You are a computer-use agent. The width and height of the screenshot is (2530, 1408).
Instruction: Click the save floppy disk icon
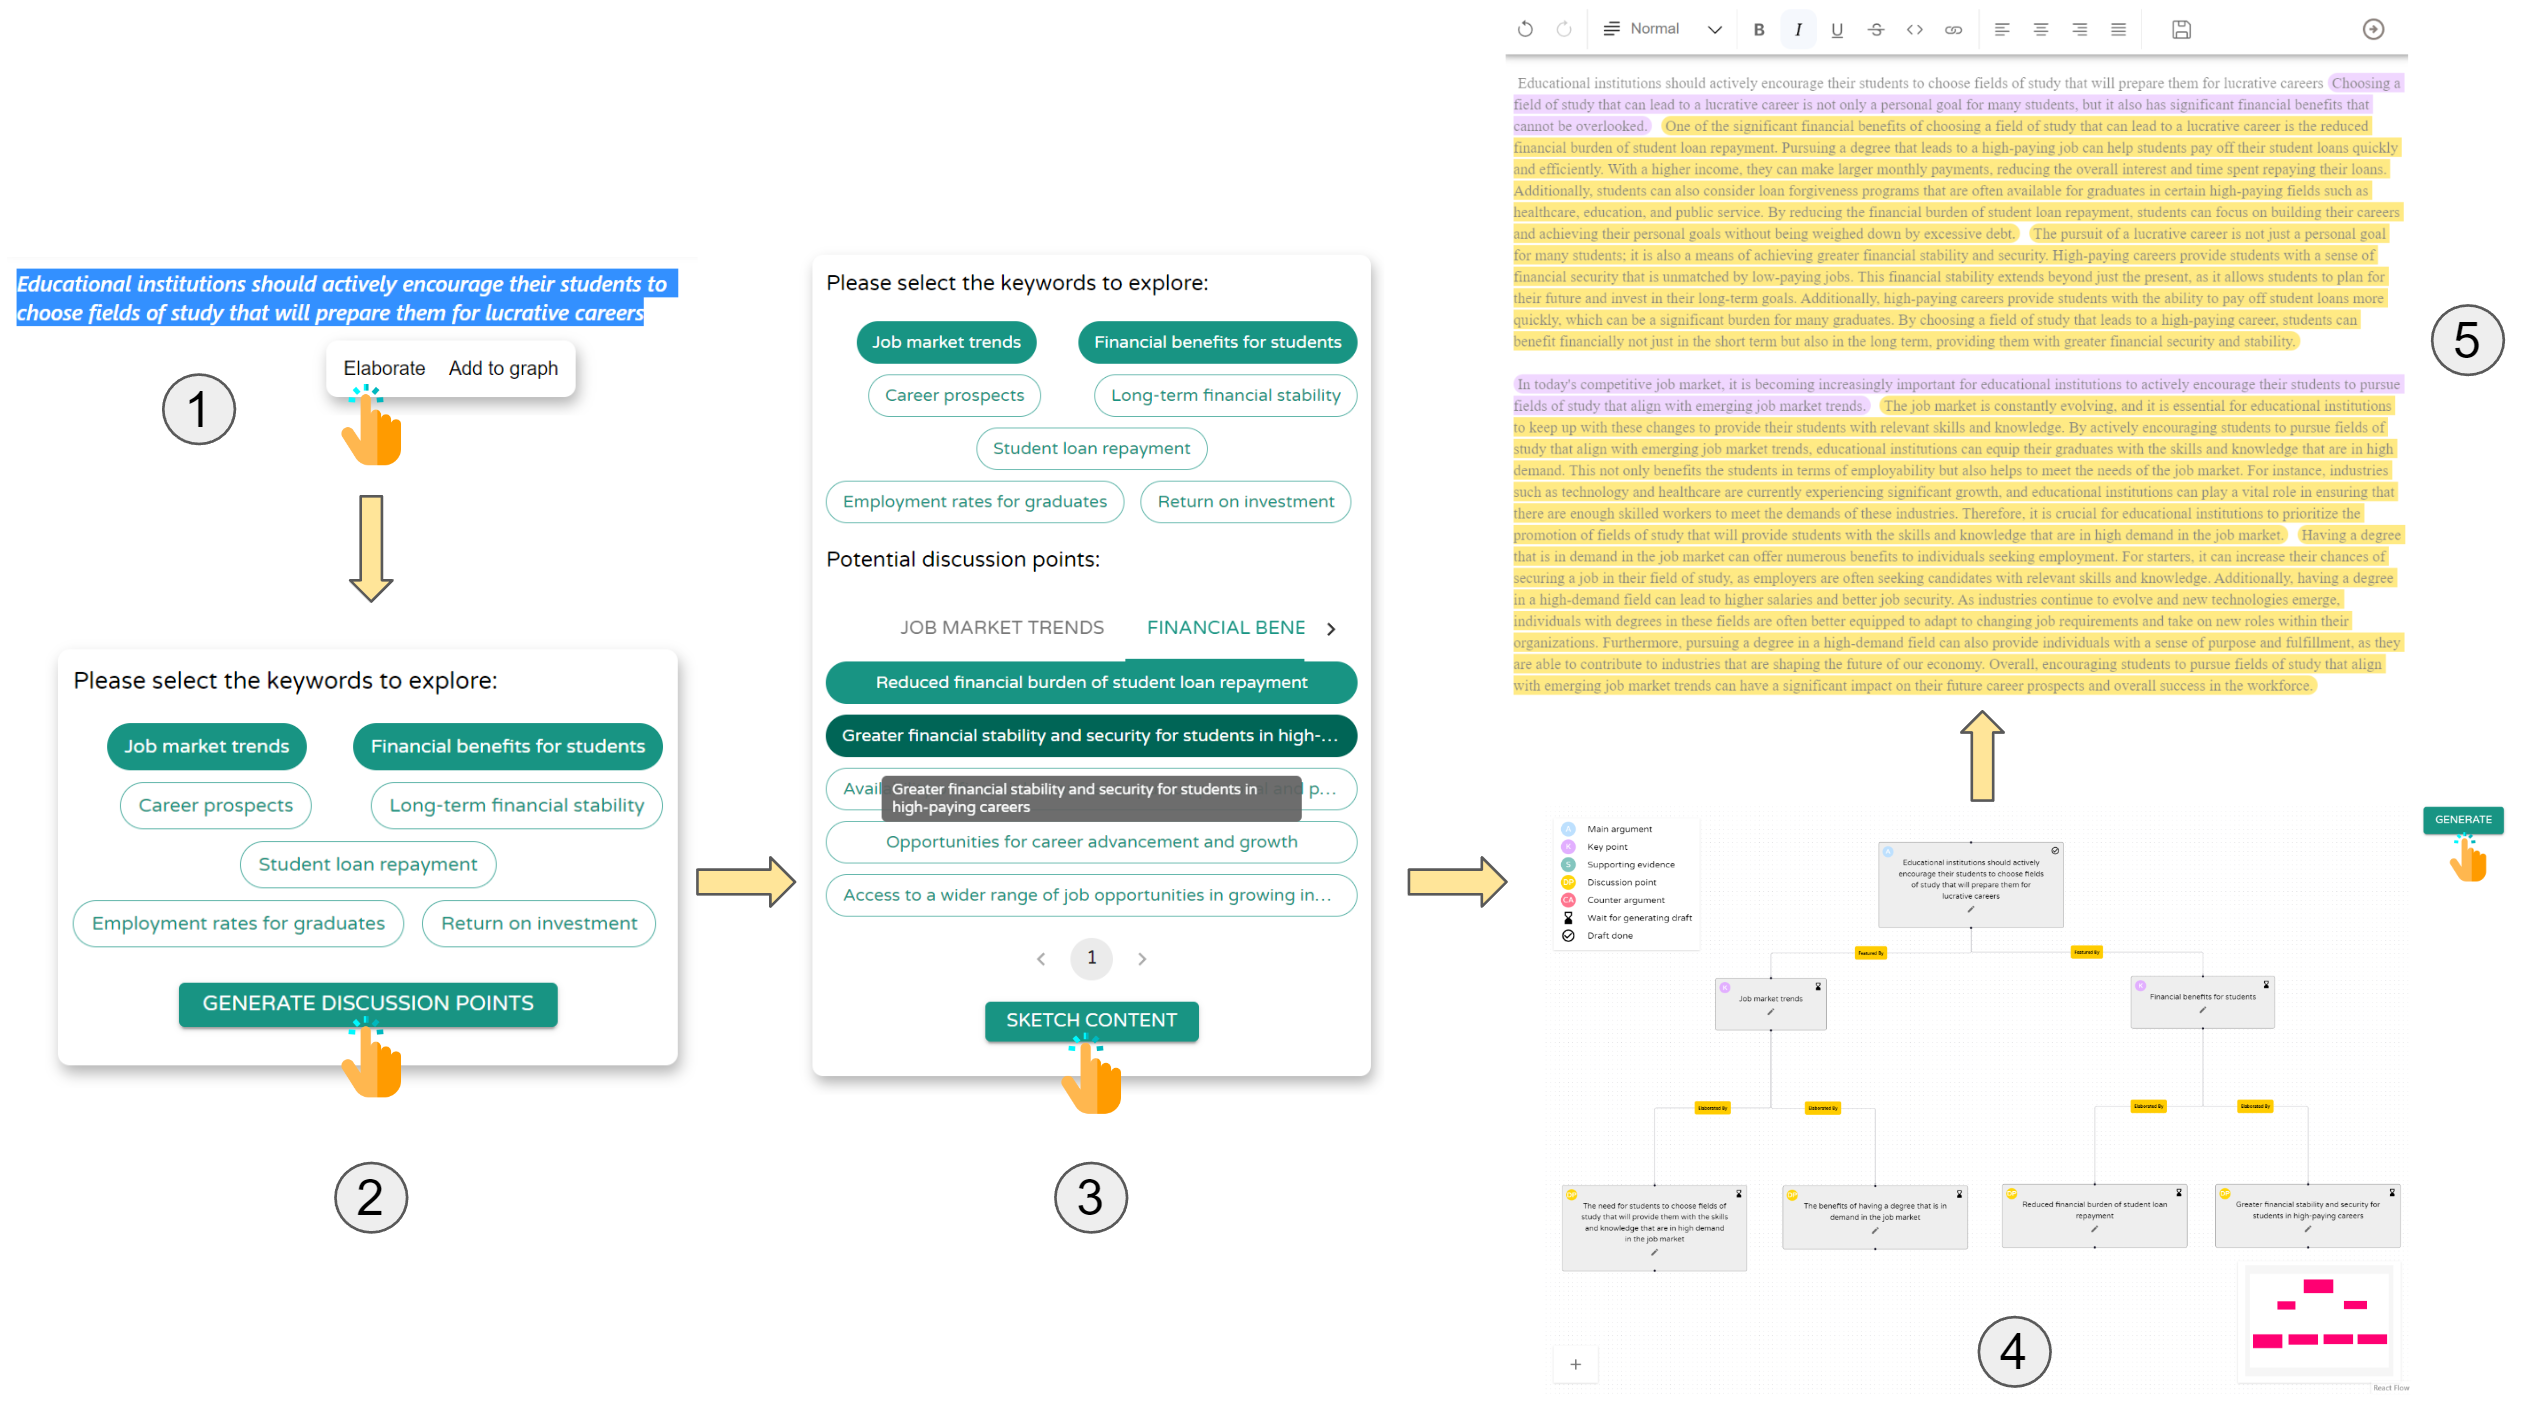coord(2182,29)
